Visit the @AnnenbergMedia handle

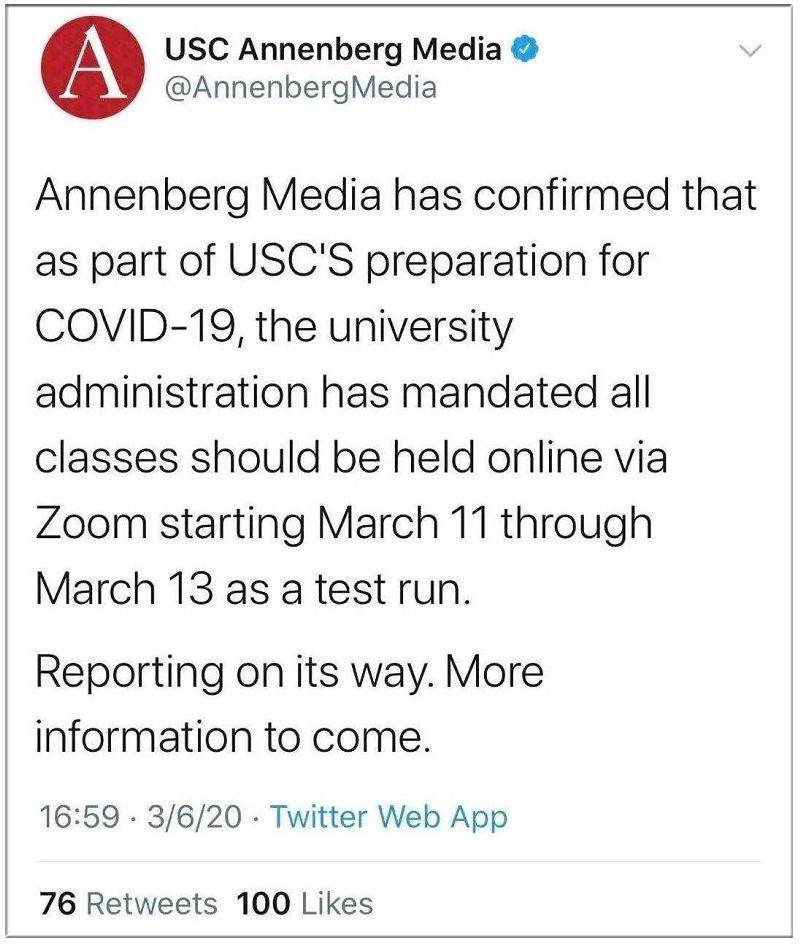point(301,88)
